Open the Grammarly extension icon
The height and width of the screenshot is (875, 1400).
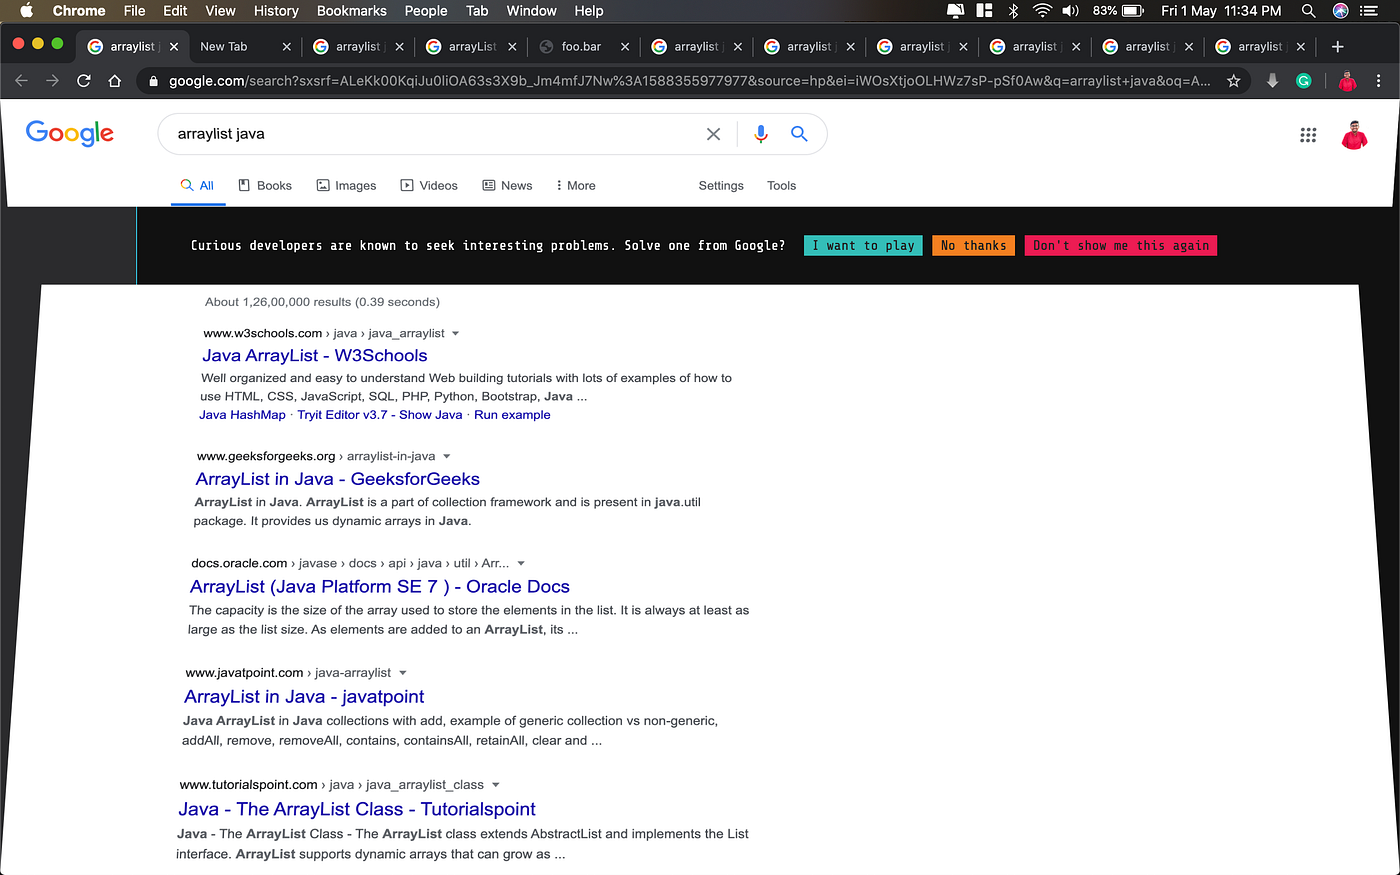[1304, 81]
